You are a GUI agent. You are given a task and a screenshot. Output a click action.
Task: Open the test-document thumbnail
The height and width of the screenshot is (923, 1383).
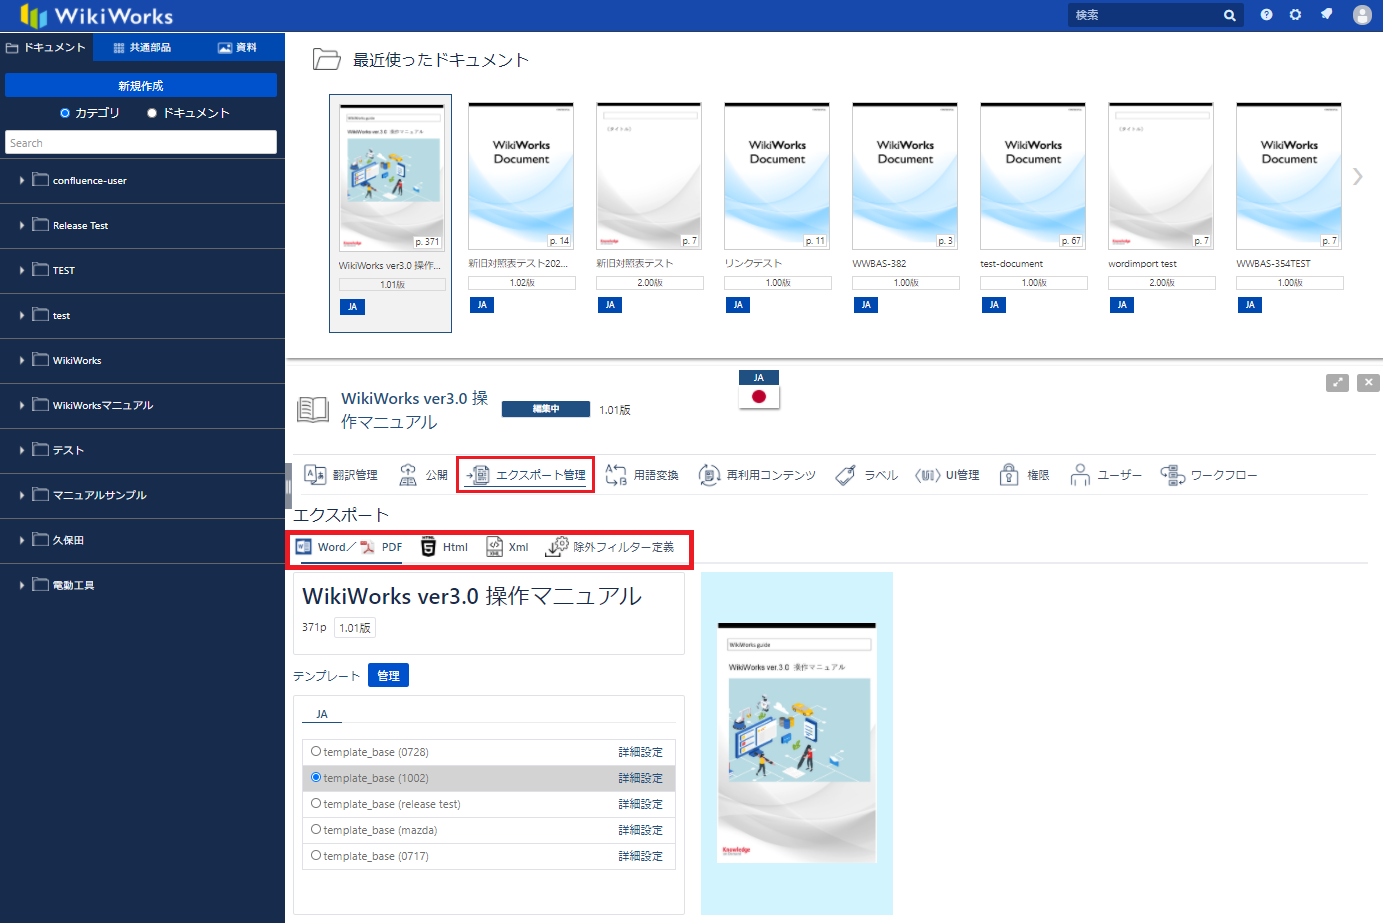coord(1032,176)
